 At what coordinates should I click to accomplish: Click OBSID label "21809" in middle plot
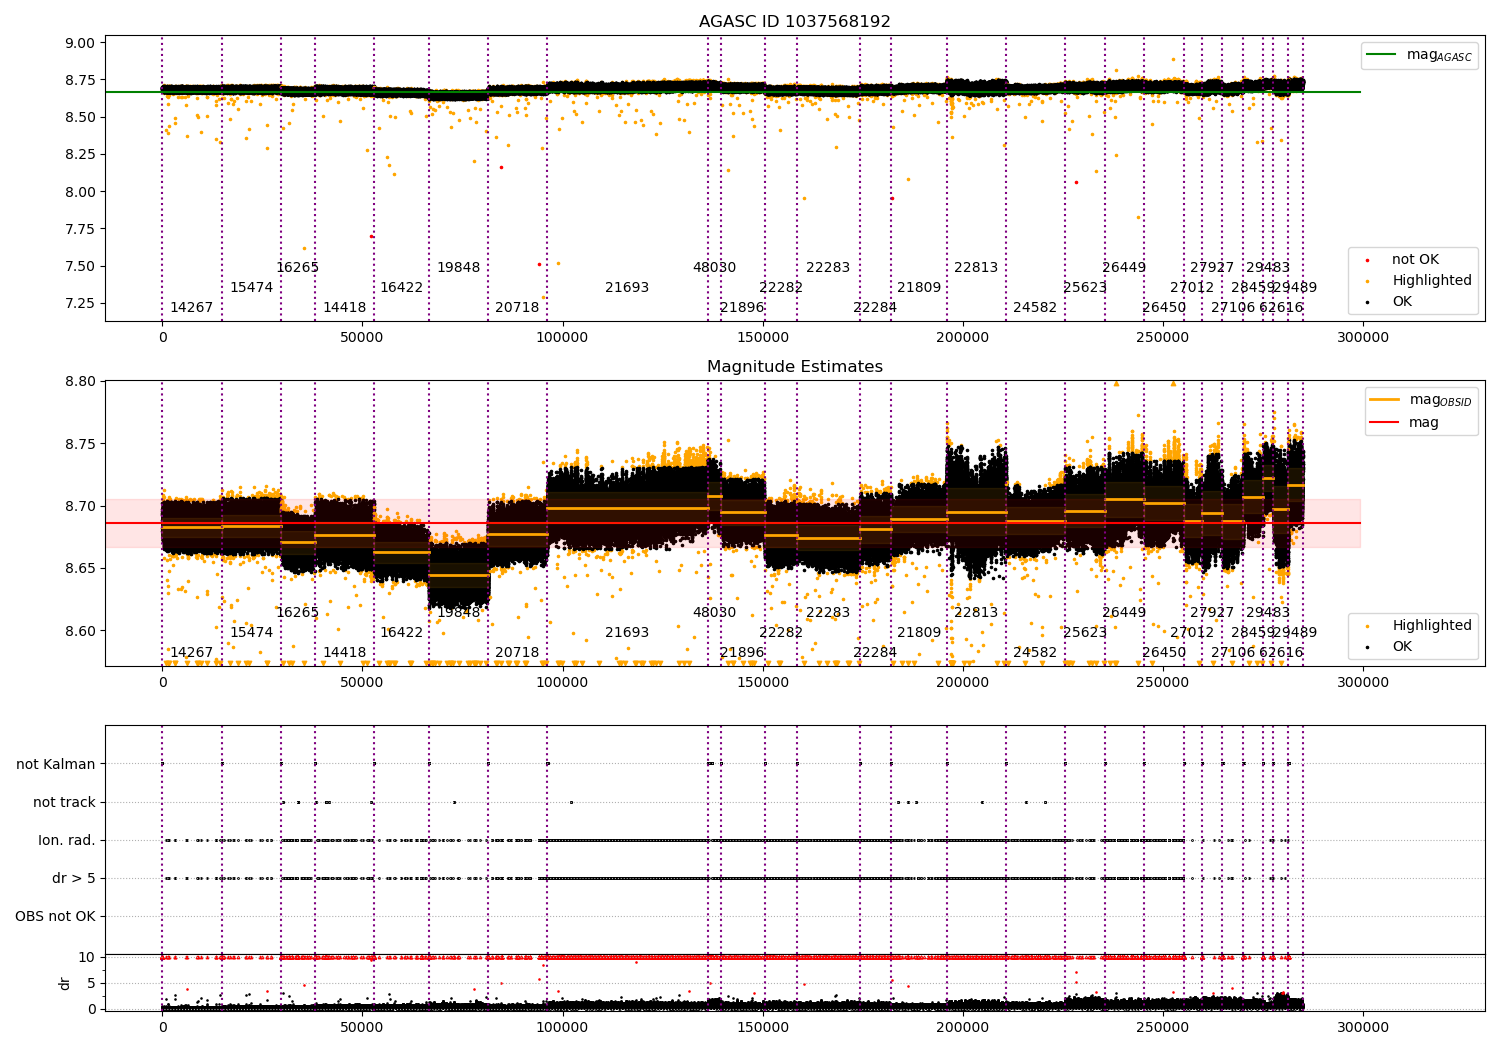(919, 633)
